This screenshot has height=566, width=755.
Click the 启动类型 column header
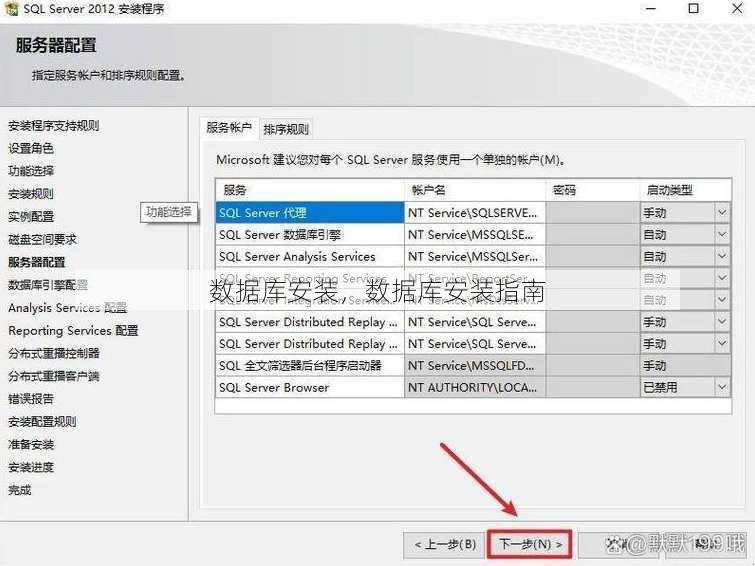tap(686, 190)
